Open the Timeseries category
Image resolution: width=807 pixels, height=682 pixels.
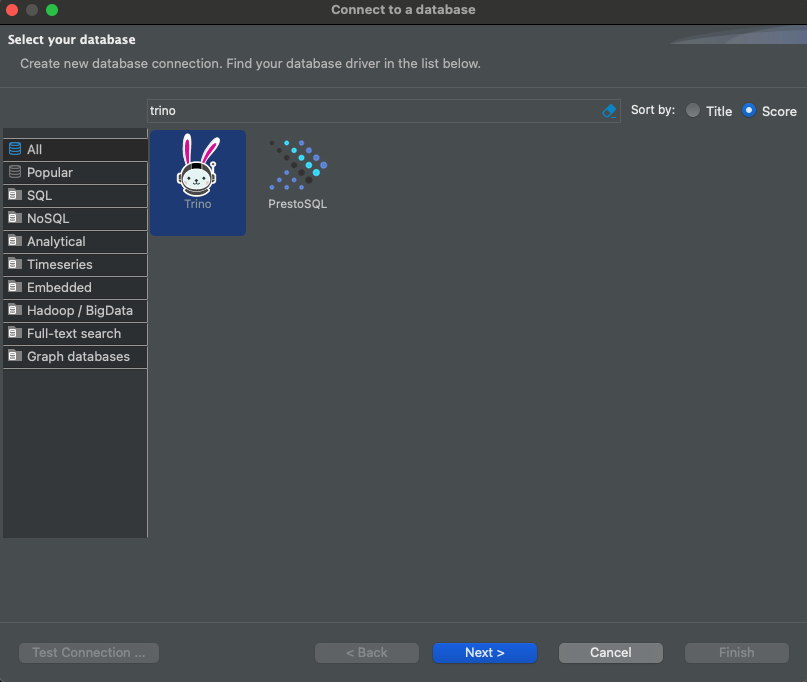point(75,265)
